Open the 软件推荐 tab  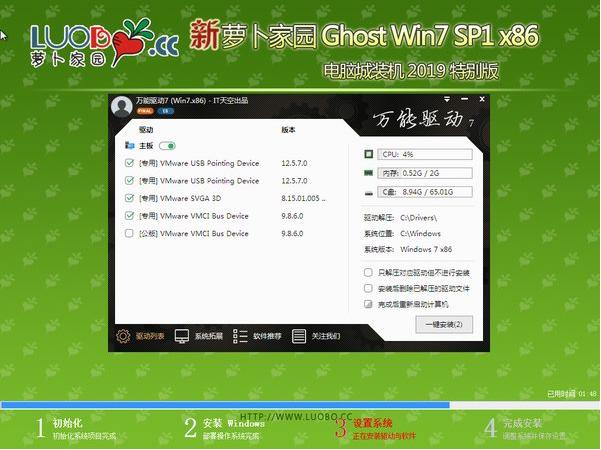tap(257, 336)
